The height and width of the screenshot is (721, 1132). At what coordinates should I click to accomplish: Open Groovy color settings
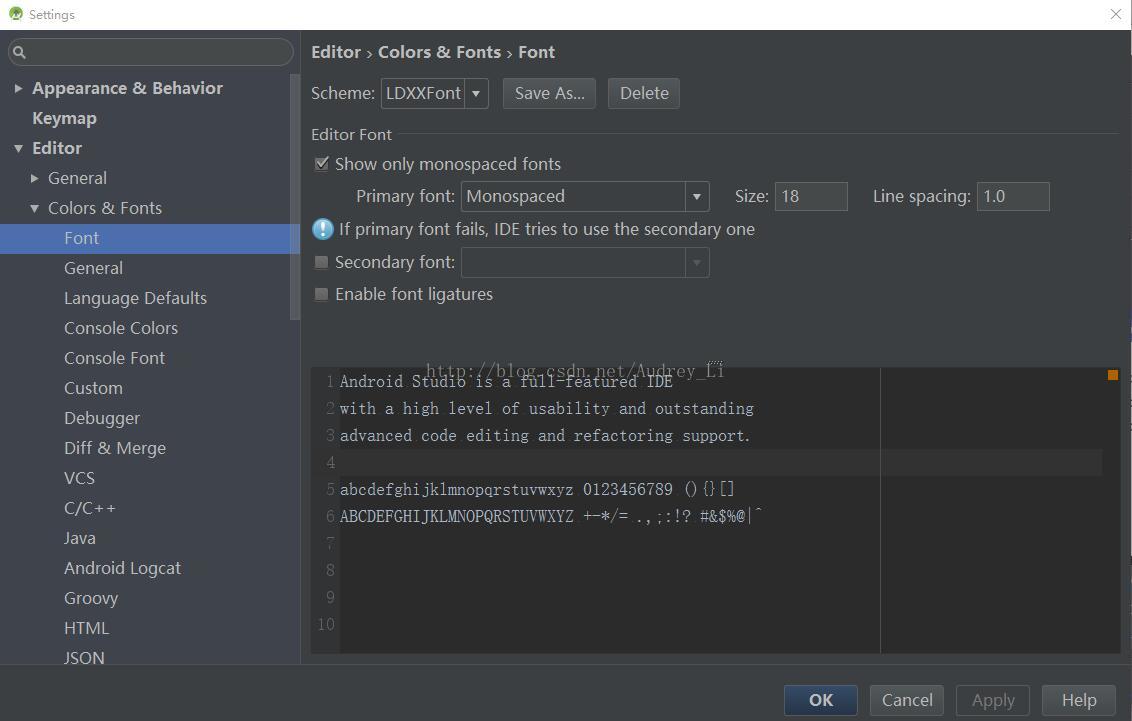coord(91,598)
